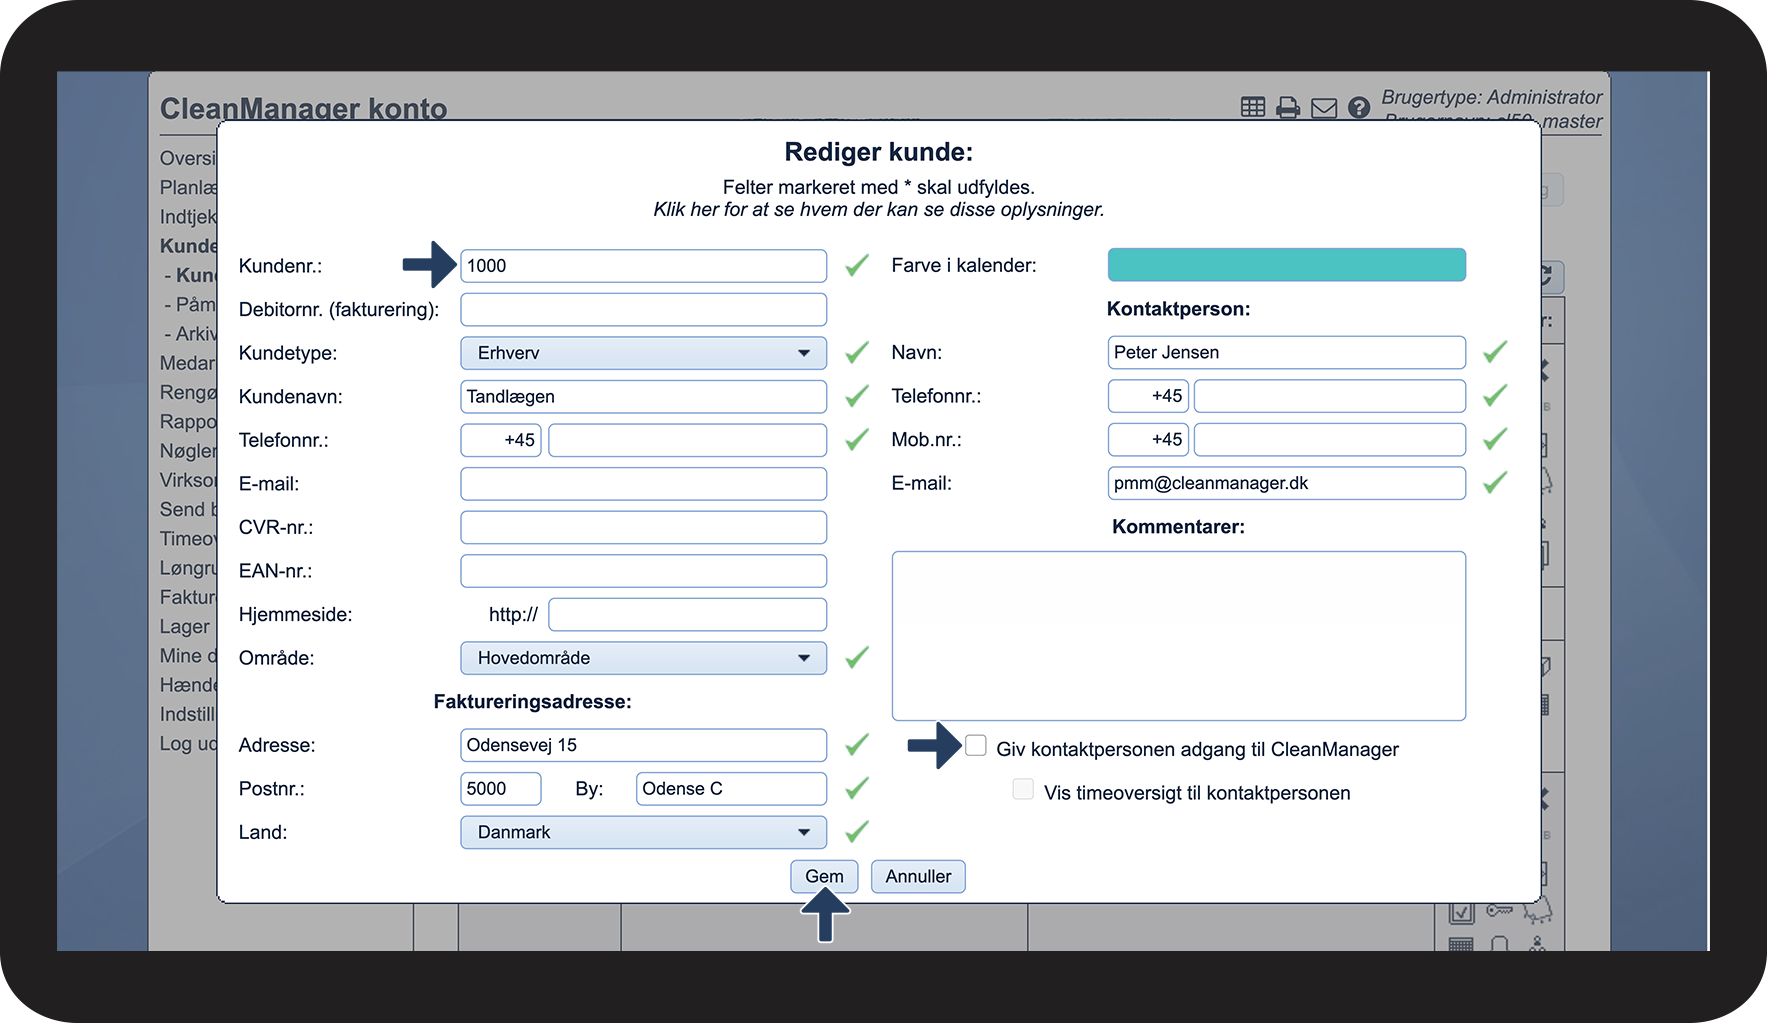
Task: Click contact Mob.nr. country code field
Action: [1148, 439]
